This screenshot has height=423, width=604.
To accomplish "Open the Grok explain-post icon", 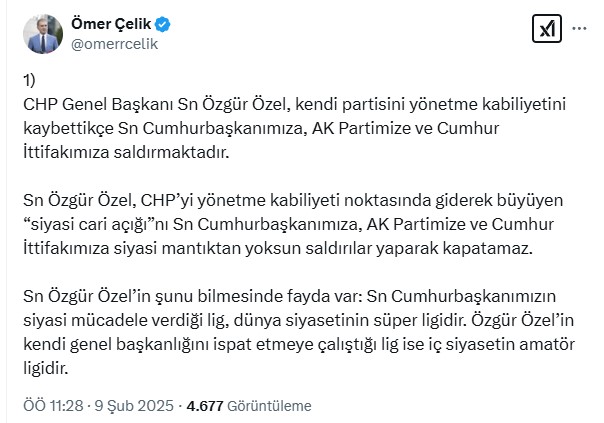I will click(546, 29).
